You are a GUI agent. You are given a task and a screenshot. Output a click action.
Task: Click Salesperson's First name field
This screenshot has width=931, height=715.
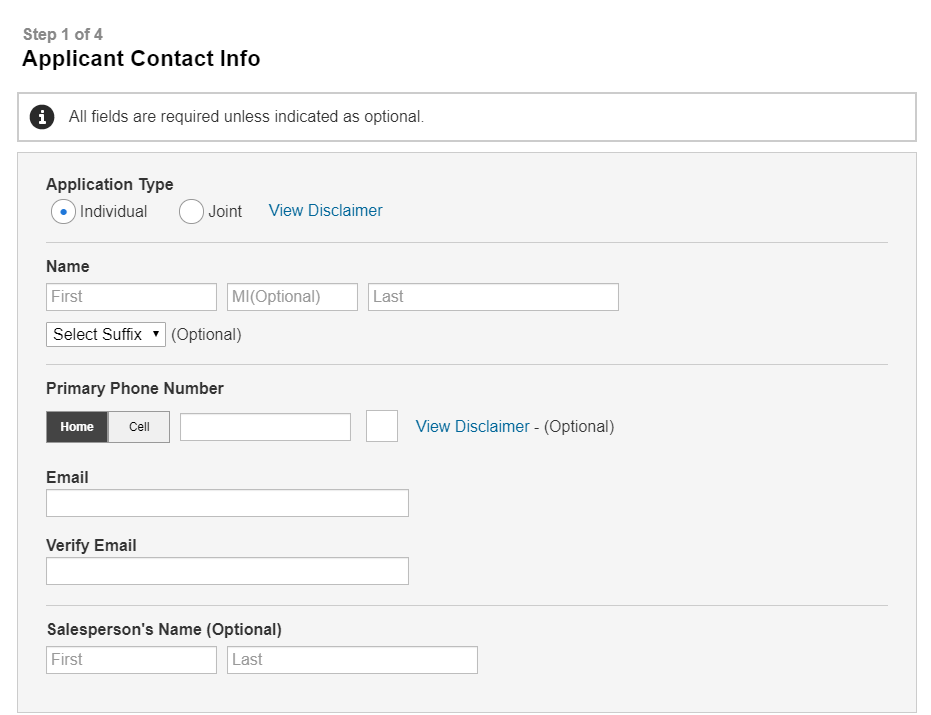click(x=131, y=660)
